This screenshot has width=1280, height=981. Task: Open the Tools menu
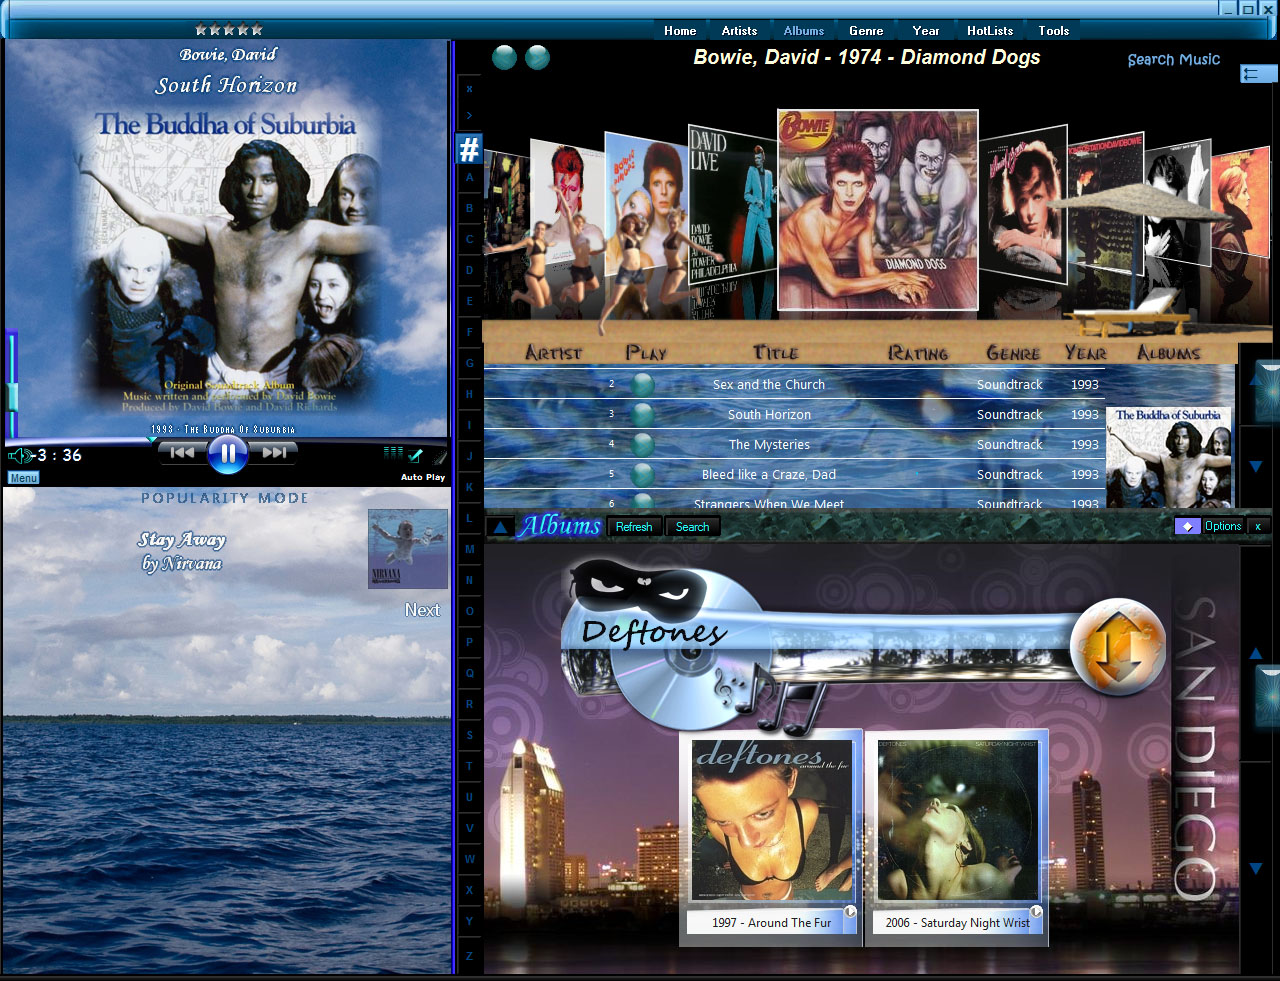coord(1053,31)
